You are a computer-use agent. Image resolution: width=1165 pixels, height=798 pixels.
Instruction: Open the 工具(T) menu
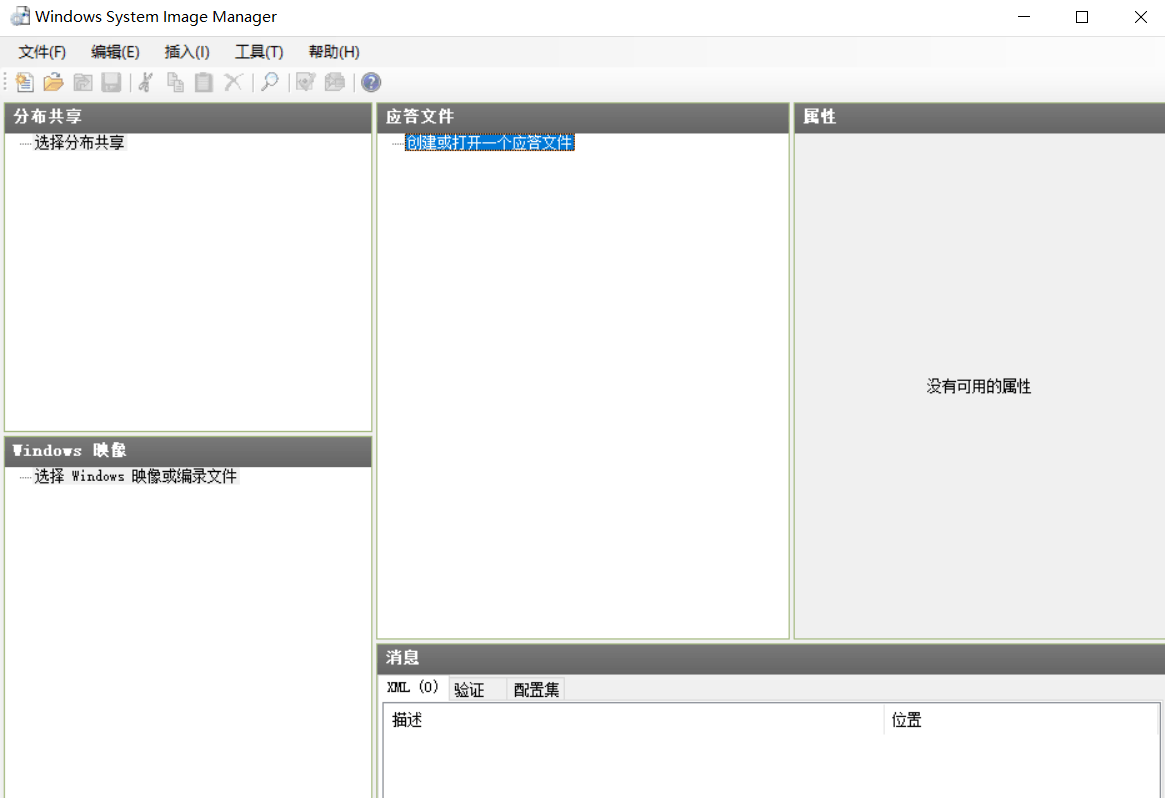click(x=259, y=52)
